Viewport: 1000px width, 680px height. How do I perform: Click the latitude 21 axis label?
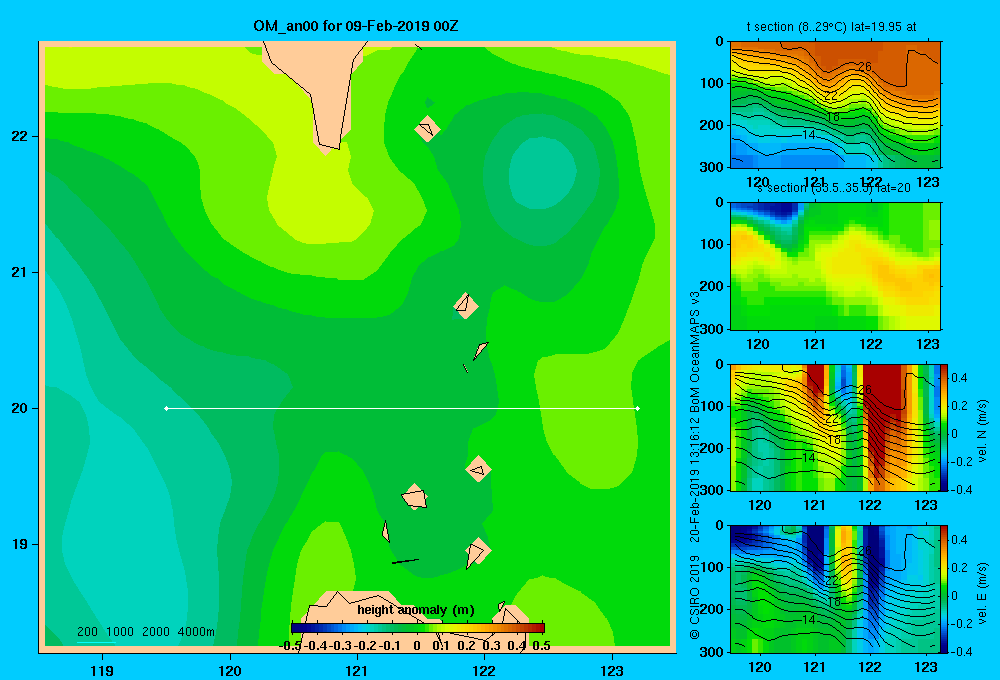[x=20, y=272]
